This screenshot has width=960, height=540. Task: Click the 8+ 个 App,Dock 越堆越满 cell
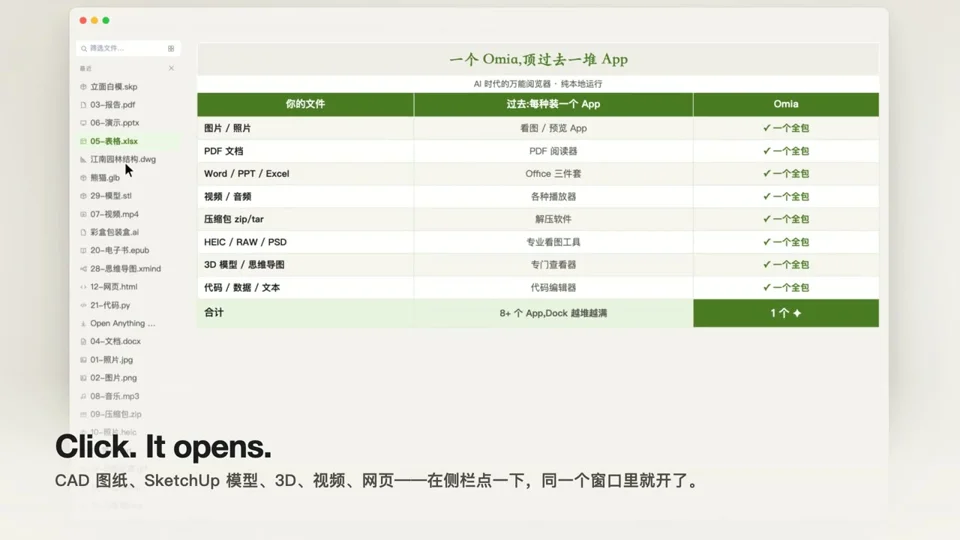553,313
